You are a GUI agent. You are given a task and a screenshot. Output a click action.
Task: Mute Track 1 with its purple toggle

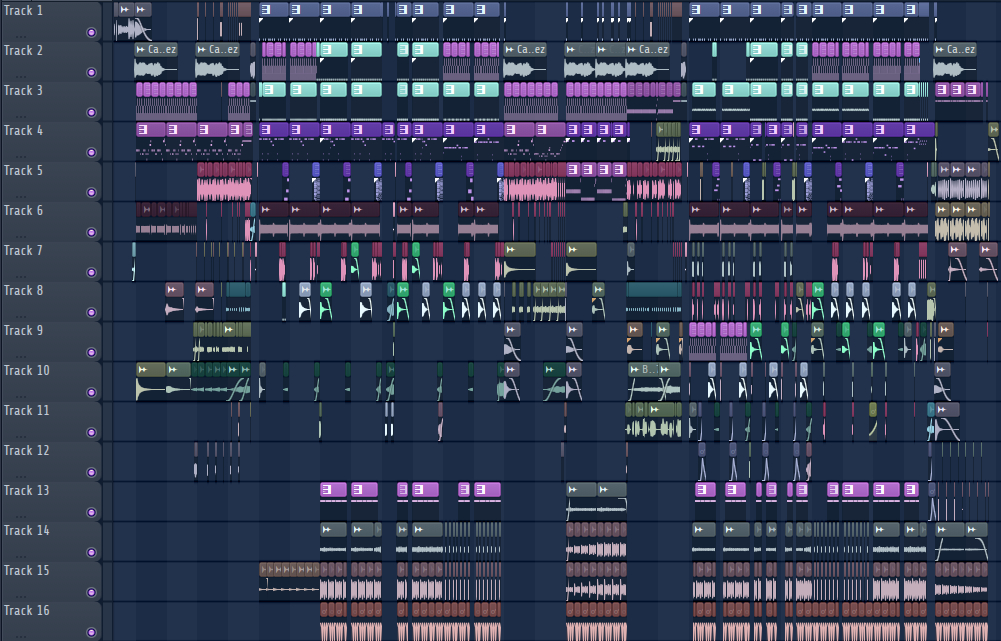[91, 32]
